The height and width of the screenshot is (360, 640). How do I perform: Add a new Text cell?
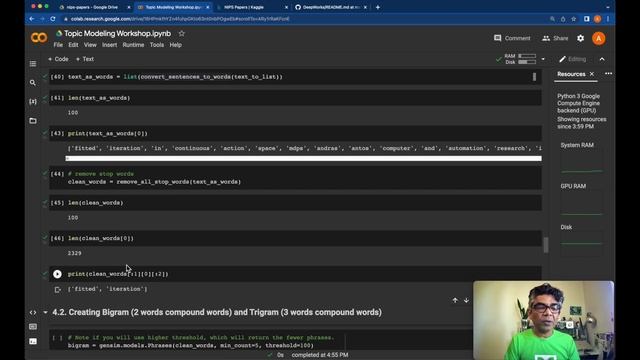[x=85, y=59]
